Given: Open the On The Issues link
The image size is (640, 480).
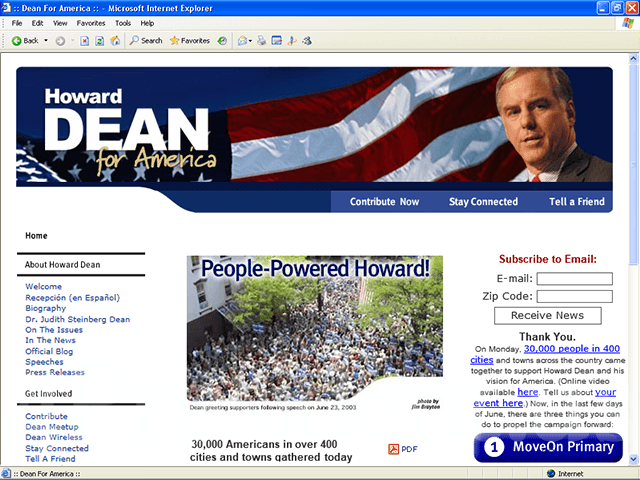Looking at the screenshot, I should [x=54, y=330].
